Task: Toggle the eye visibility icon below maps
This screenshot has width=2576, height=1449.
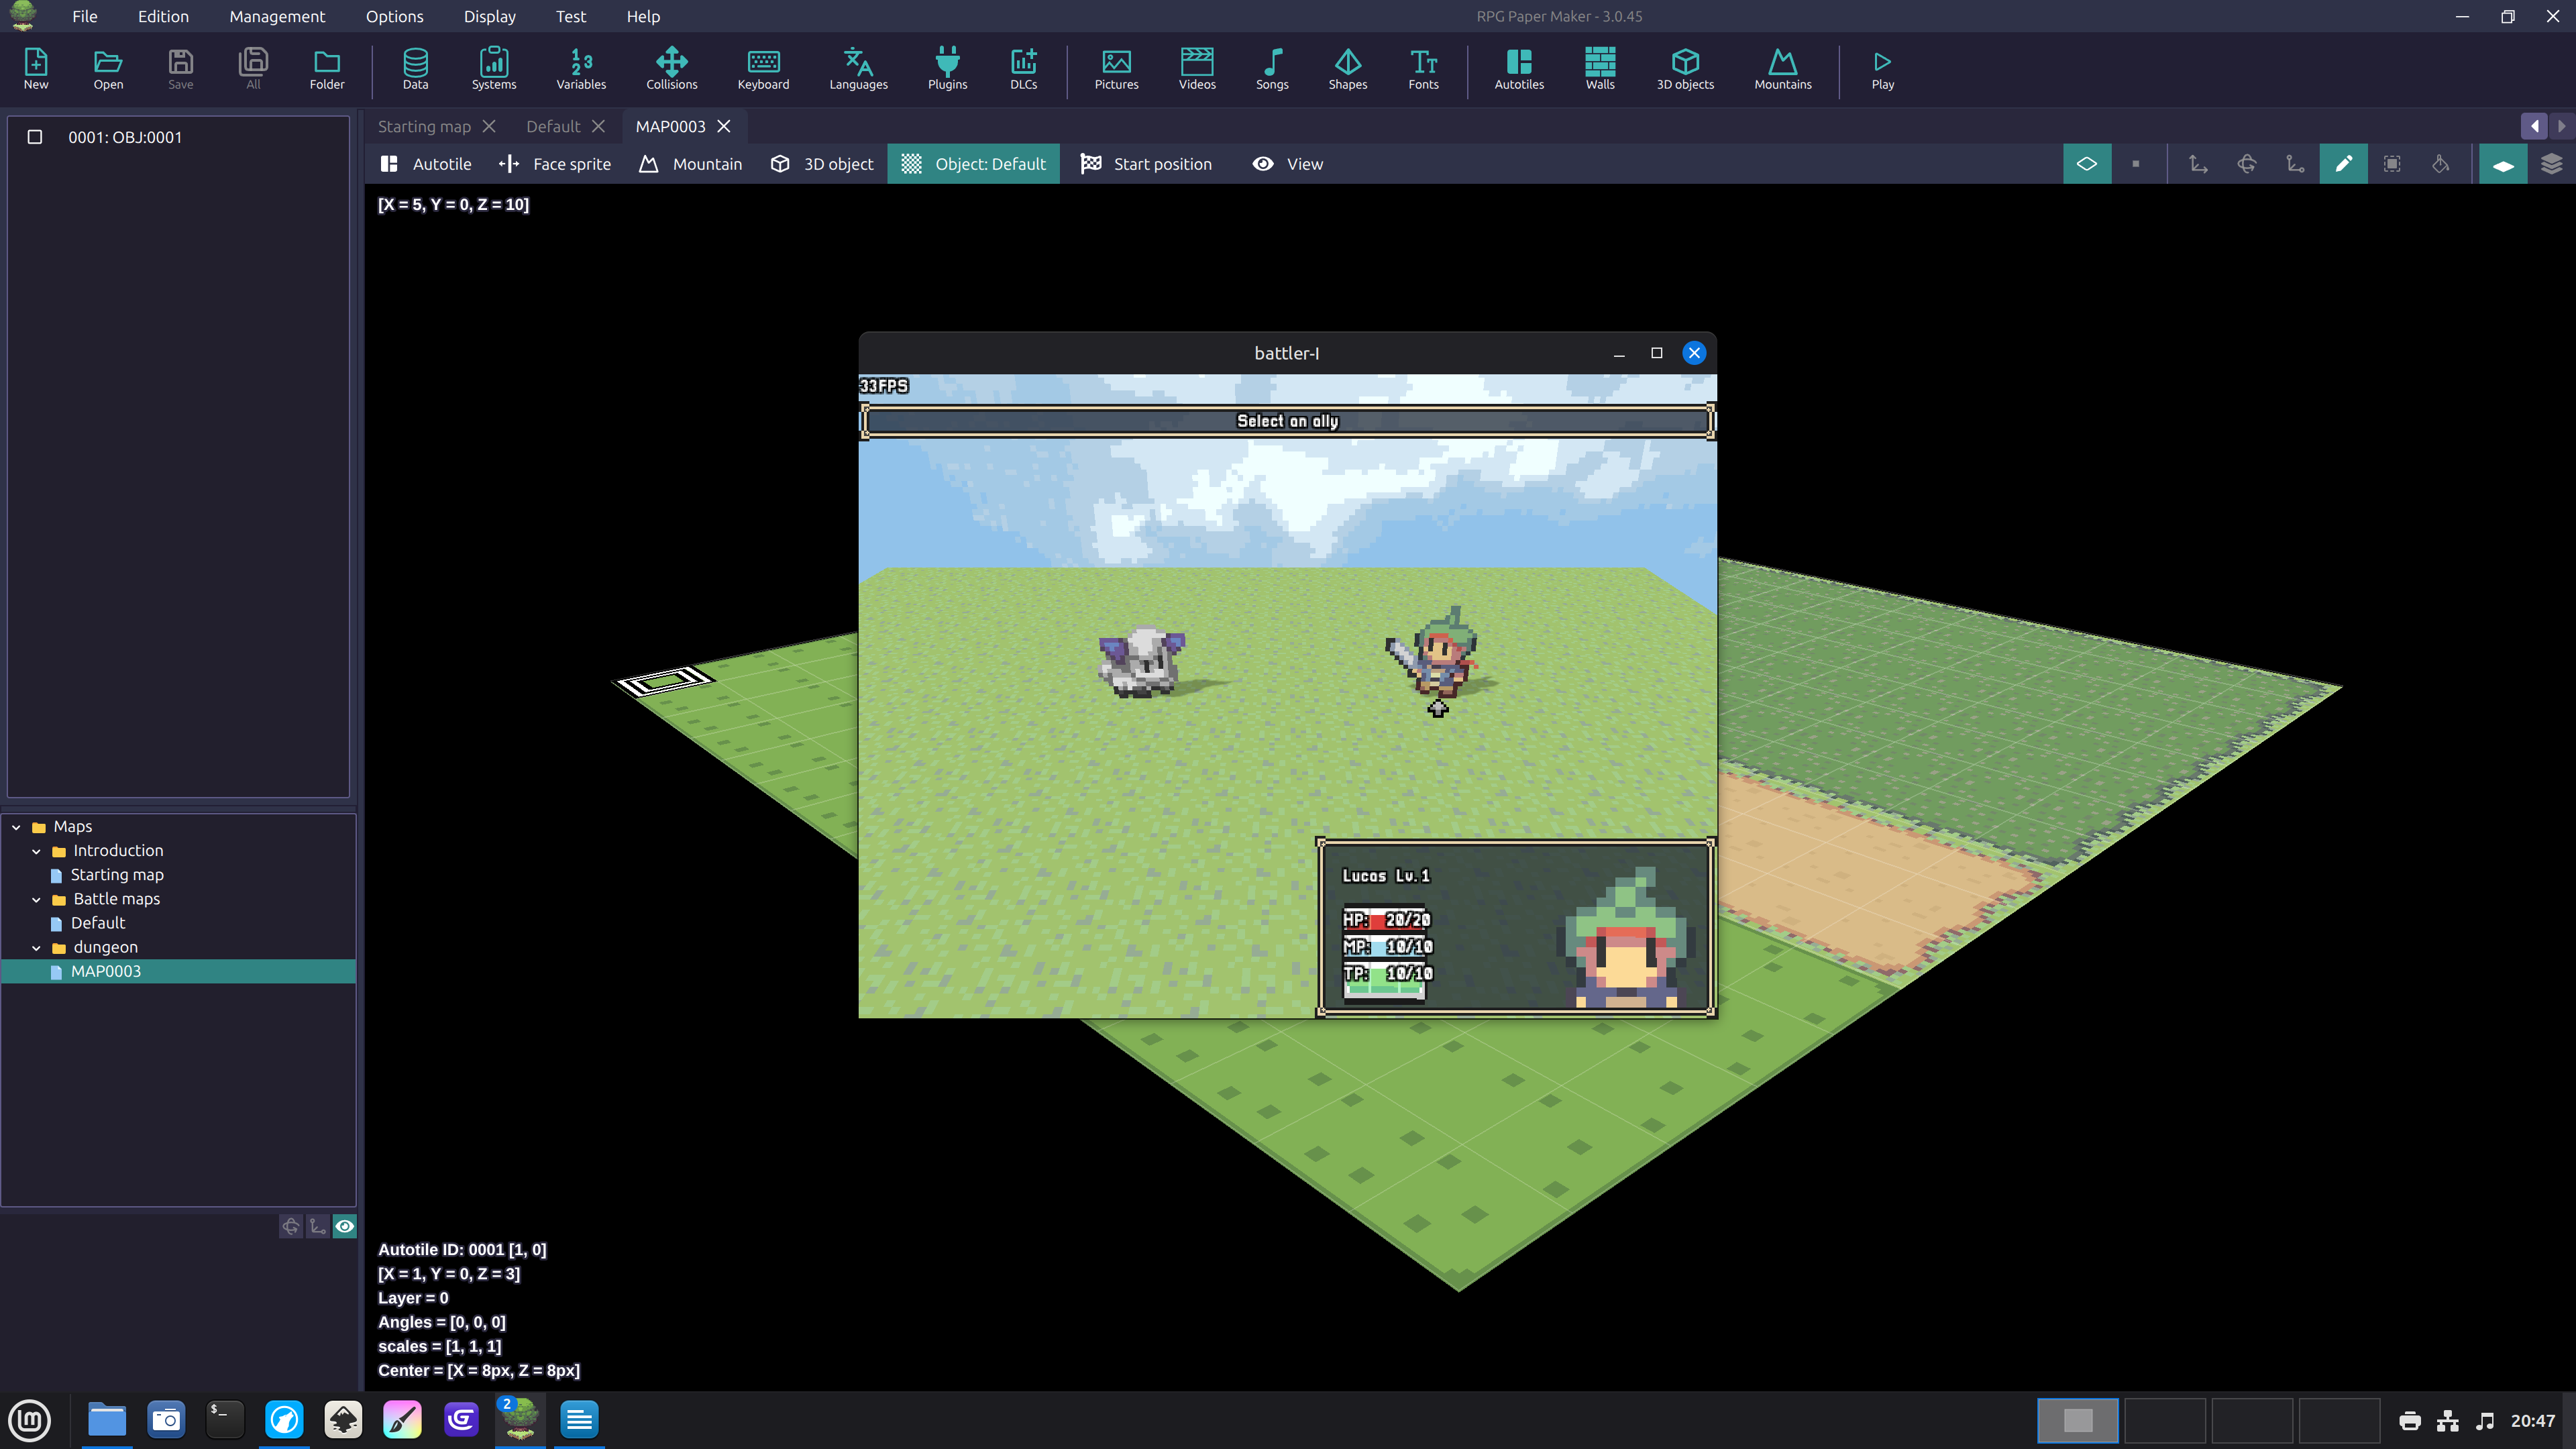Action: 345,1226
